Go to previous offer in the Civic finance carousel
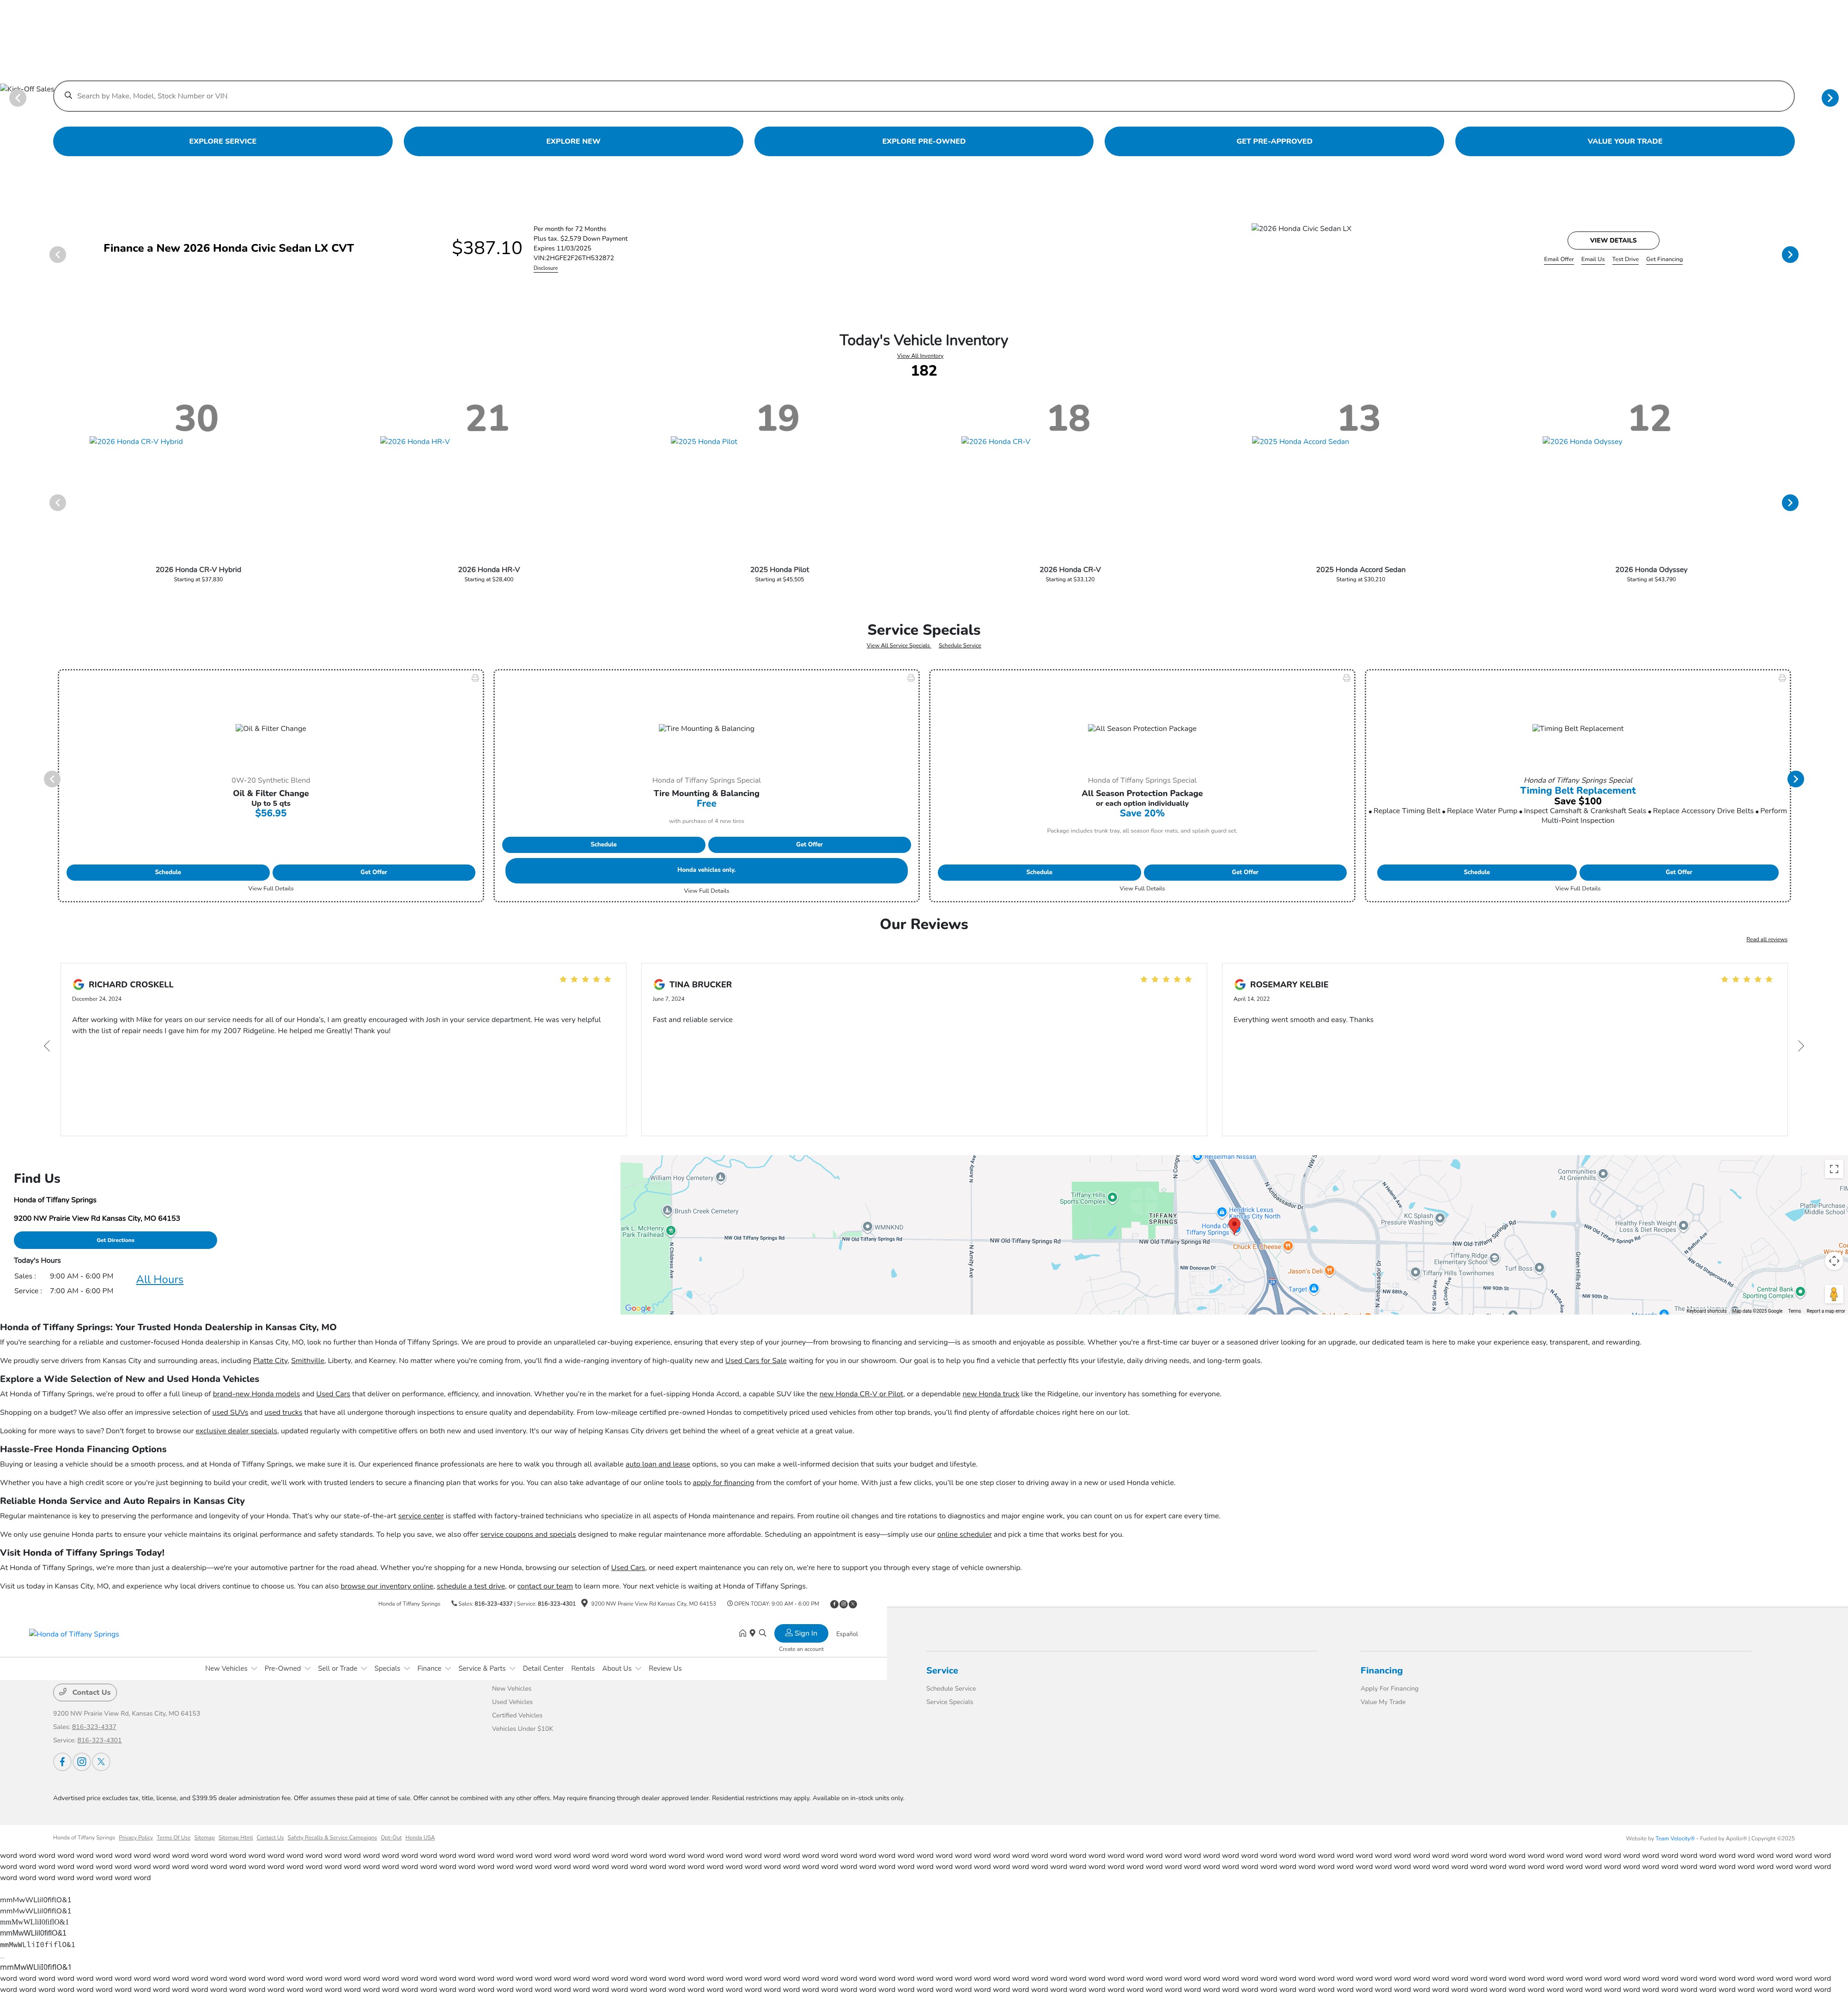The height and width of the screenshot is (1997, 1848). pos(58,255)
